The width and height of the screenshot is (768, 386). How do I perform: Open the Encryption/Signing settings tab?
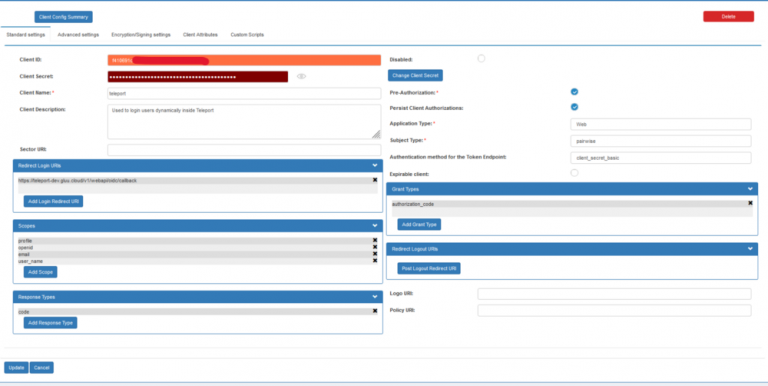pyautogui.click(x=141, y=35)
